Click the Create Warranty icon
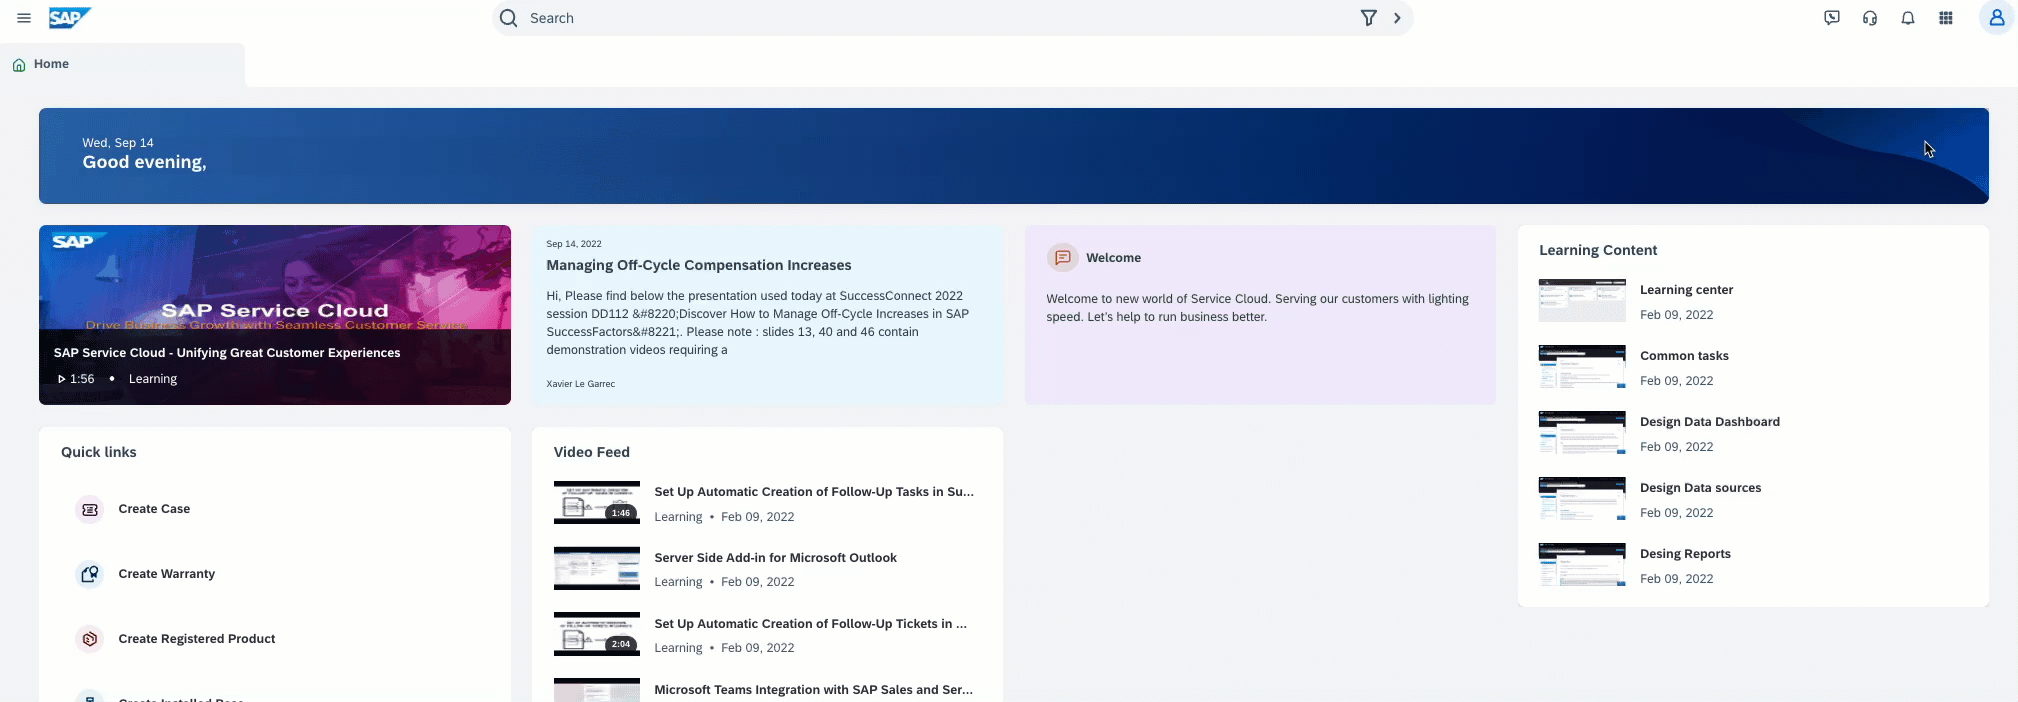 [x=90, y=575]
